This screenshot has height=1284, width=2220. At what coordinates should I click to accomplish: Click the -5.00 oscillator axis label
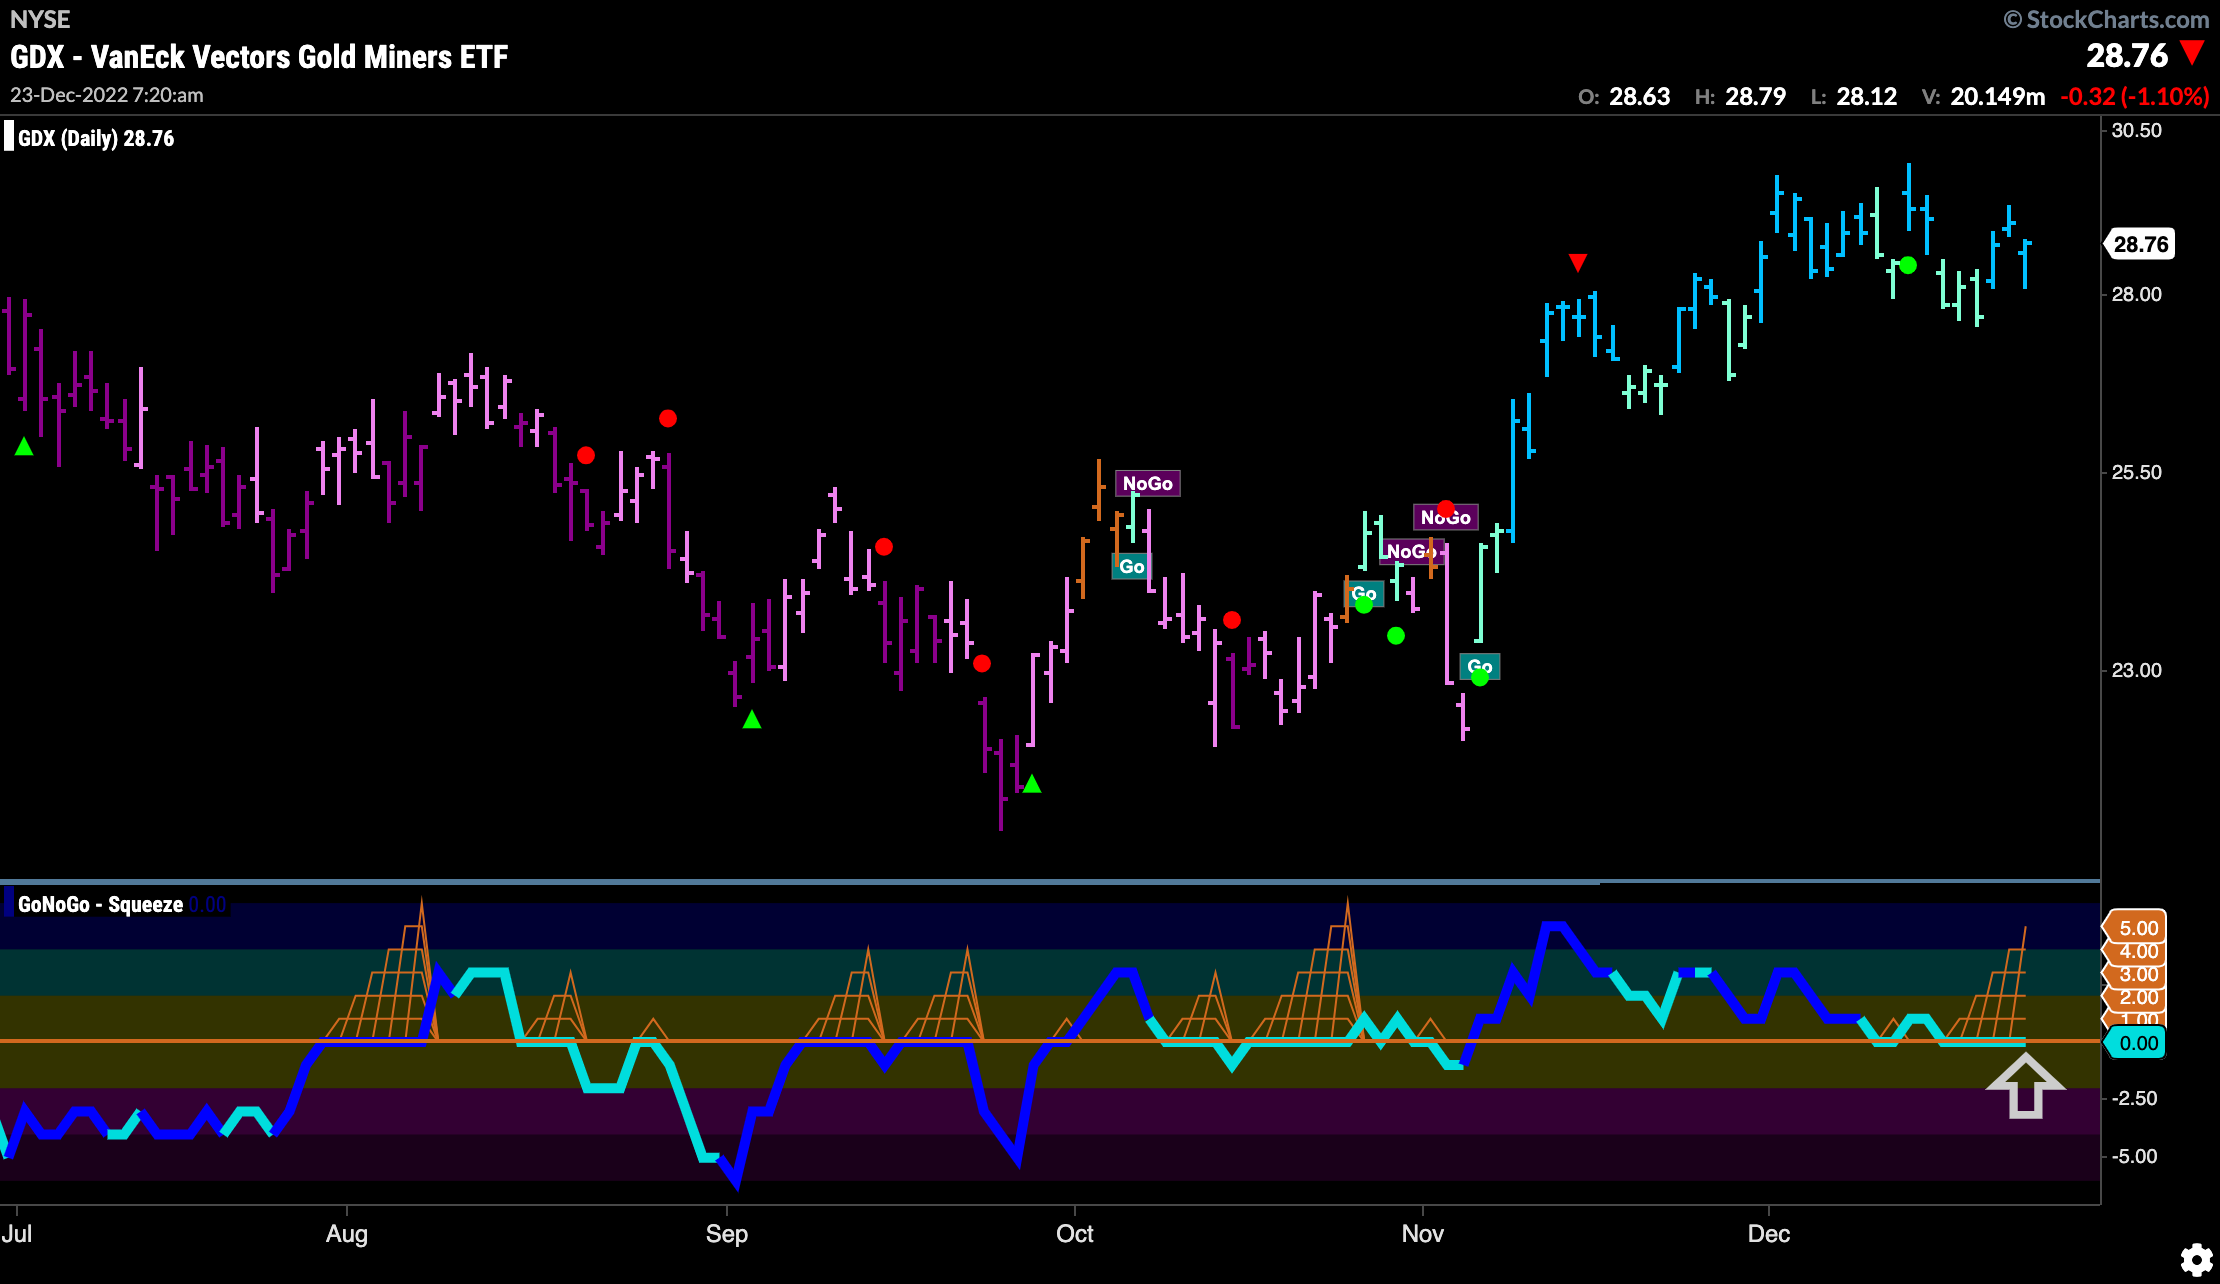click(2135, 1156)
